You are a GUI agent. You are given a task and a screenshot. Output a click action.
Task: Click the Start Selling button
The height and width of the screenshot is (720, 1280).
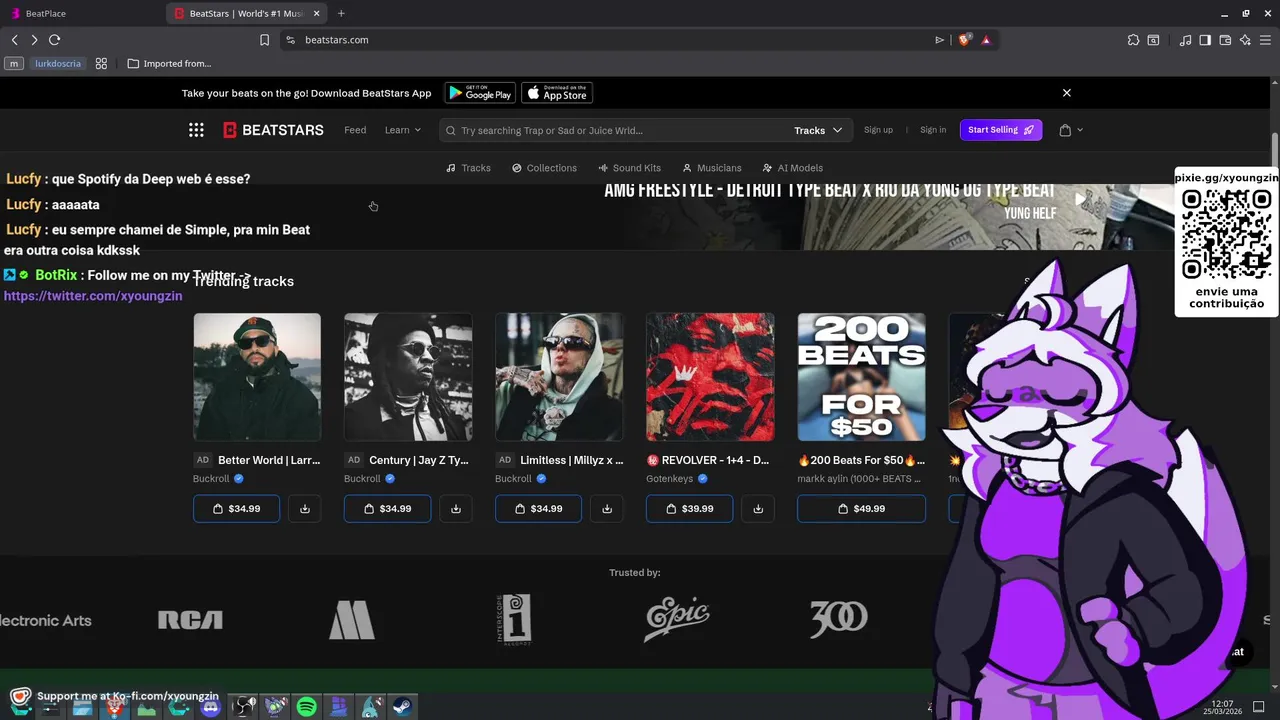tap(1001, 130)
